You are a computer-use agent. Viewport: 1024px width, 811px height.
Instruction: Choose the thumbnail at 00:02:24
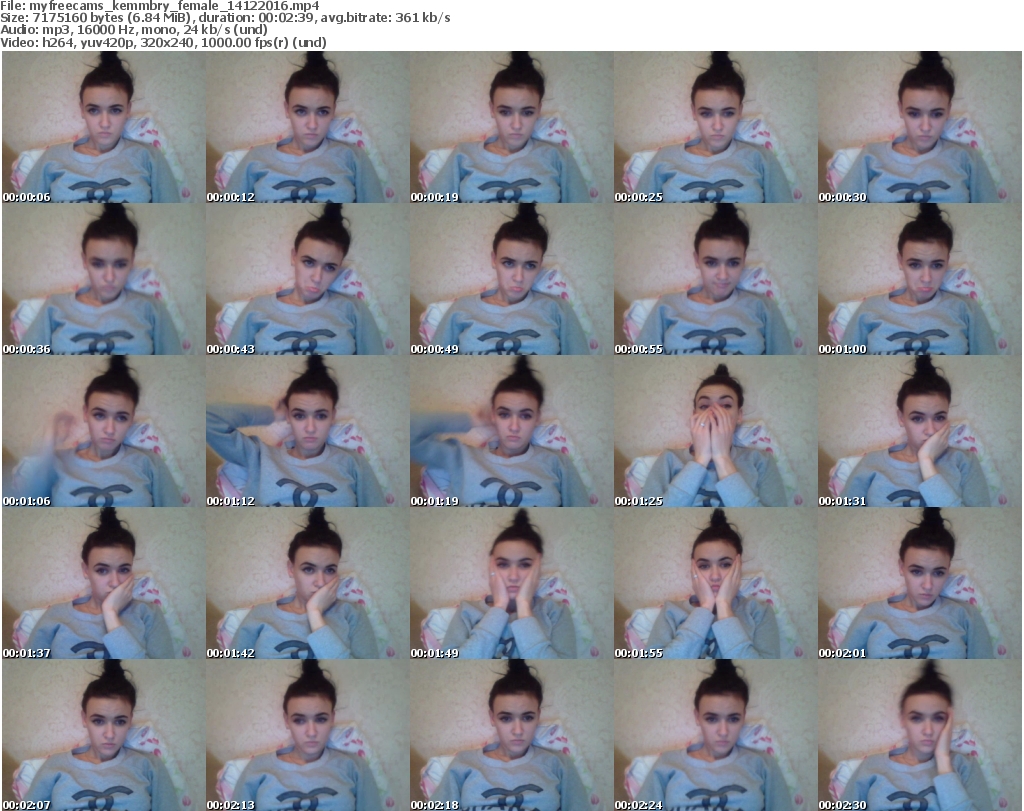(x=715, y=735)
